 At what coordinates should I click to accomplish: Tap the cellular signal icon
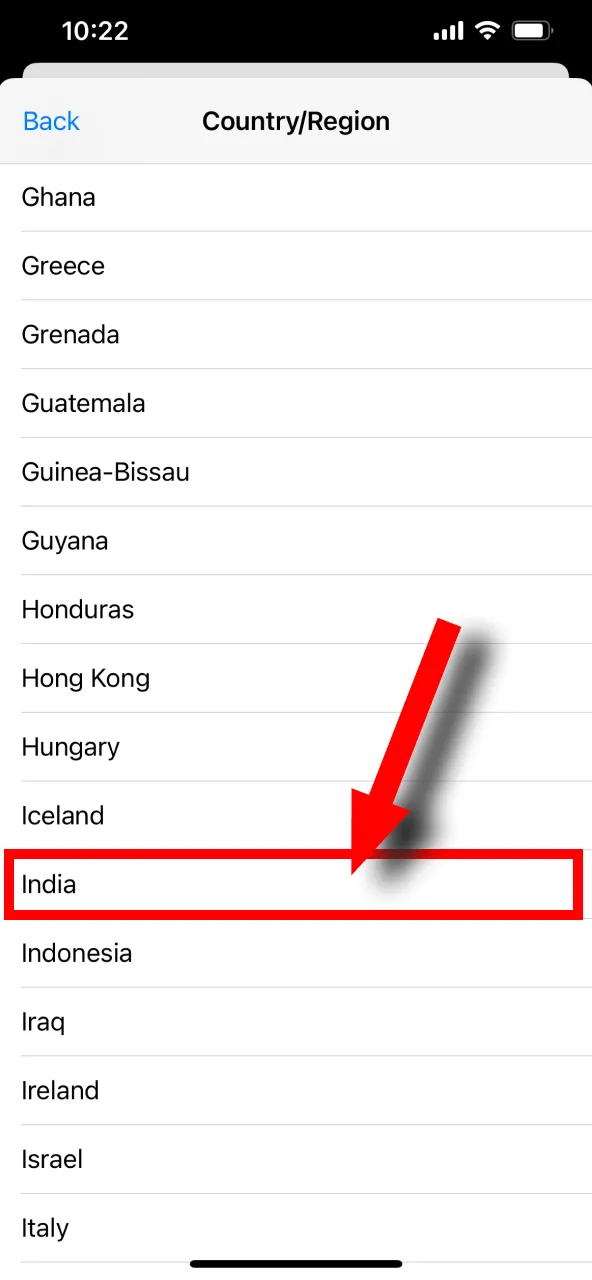447,30
